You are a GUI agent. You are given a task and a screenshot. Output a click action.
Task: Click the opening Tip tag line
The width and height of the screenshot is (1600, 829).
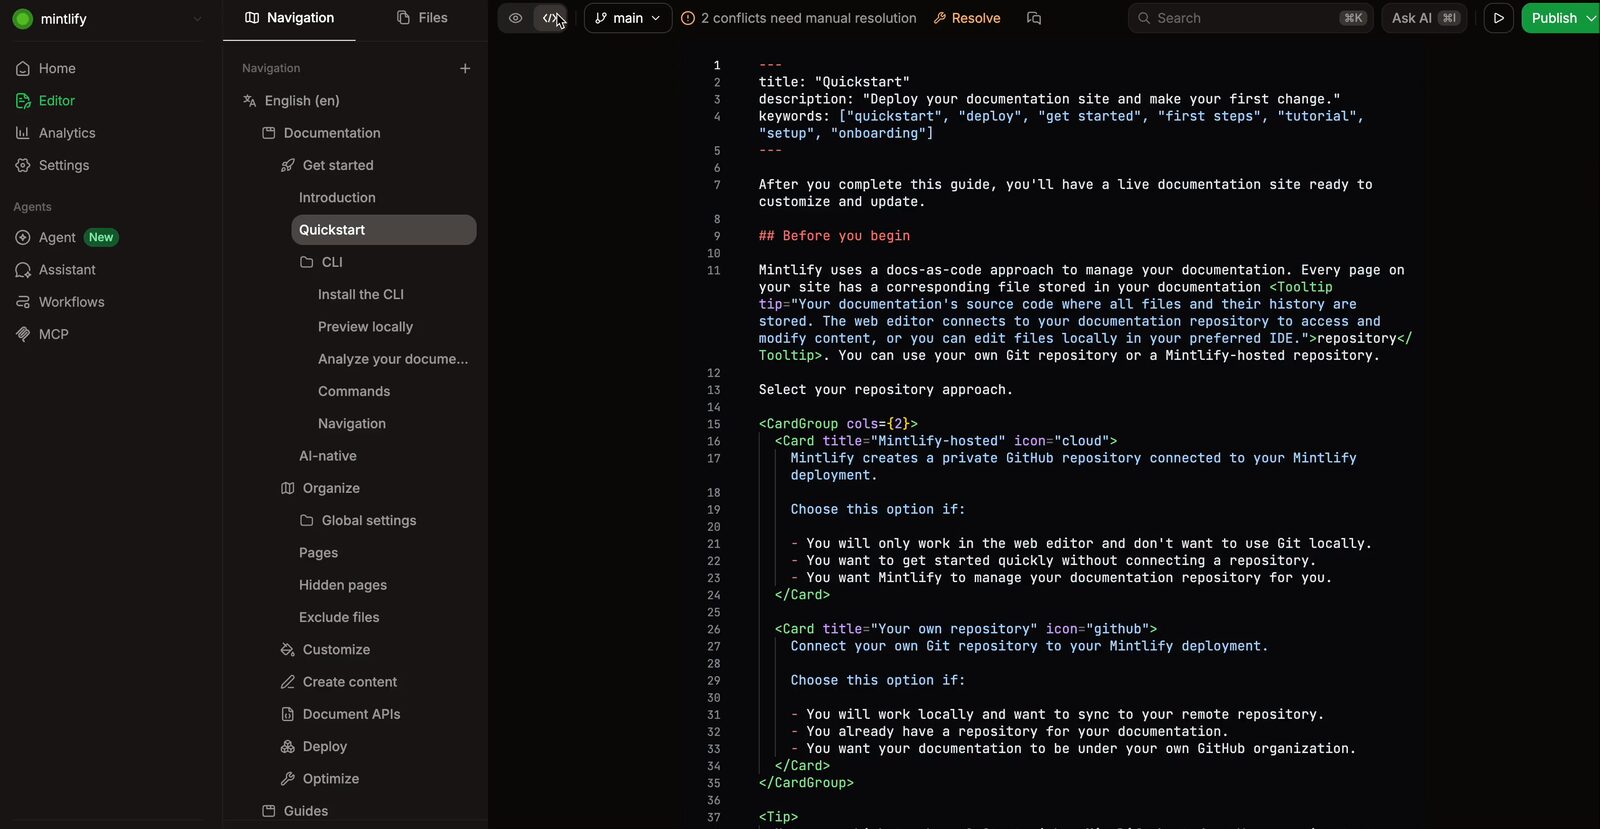click(778, 817)
